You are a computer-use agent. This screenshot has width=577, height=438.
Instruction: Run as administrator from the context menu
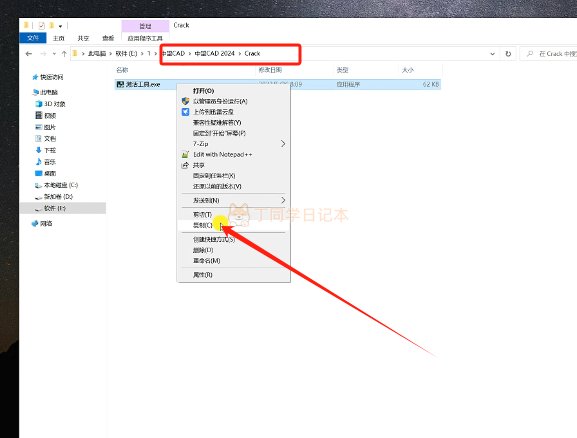pyautogui.click(x=220, y=101)
